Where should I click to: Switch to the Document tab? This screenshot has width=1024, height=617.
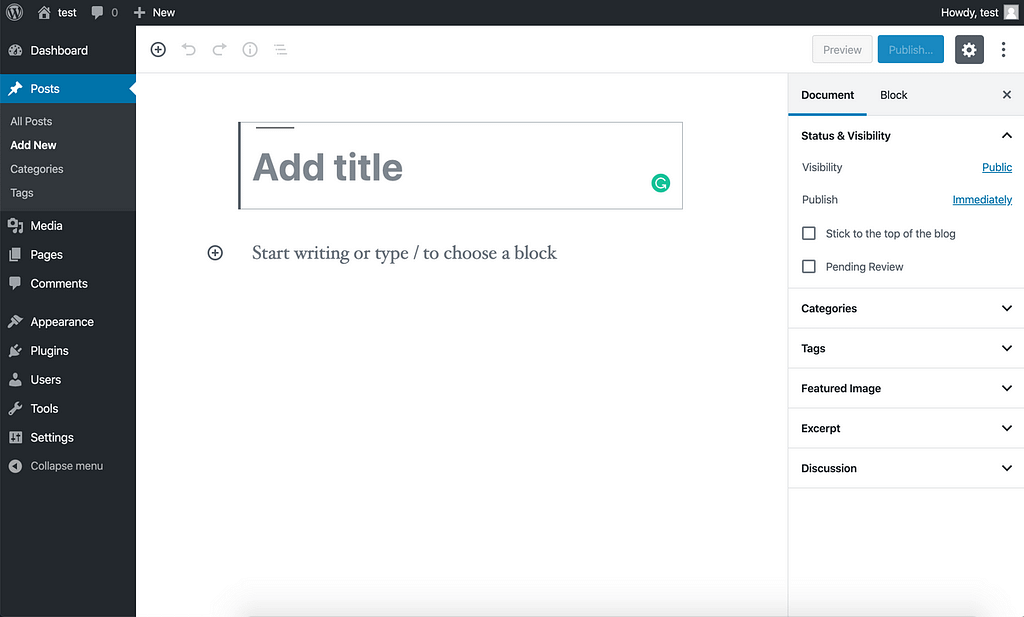[x=827, y=95]
